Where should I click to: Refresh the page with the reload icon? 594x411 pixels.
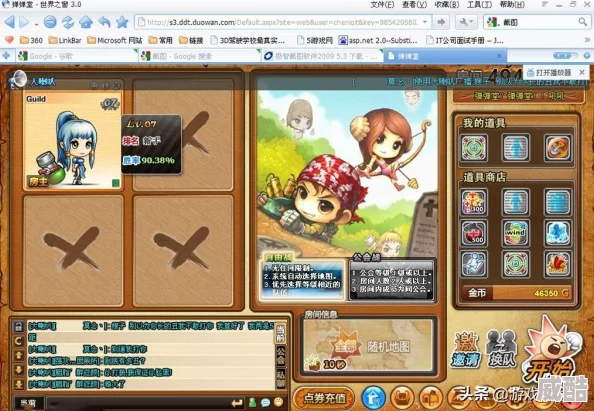pyautogui.click(x=68, y=22)
